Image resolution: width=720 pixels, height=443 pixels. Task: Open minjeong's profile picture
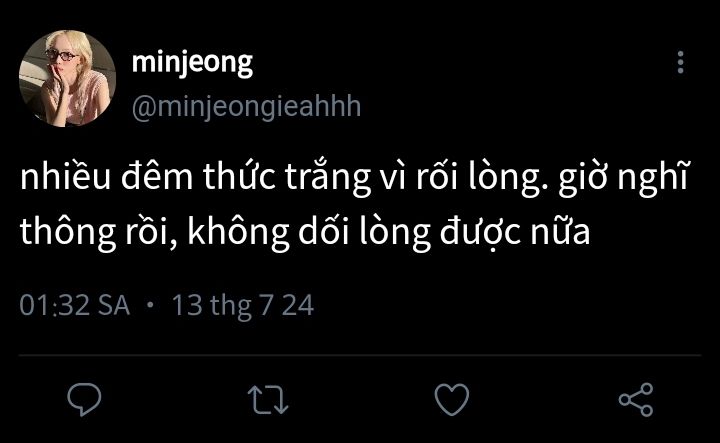pos(68,78)
